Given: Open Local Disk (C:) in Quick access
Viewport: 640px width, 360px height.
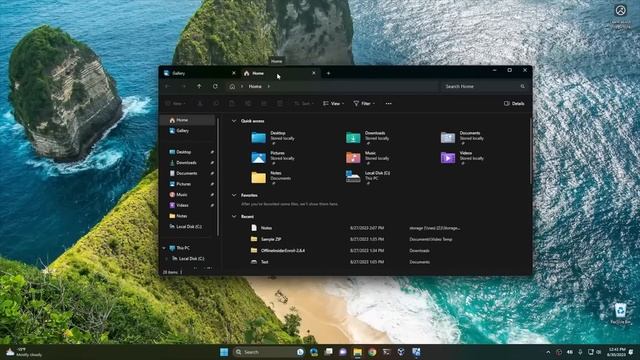Looking at the screenshot, I should 368,177.
